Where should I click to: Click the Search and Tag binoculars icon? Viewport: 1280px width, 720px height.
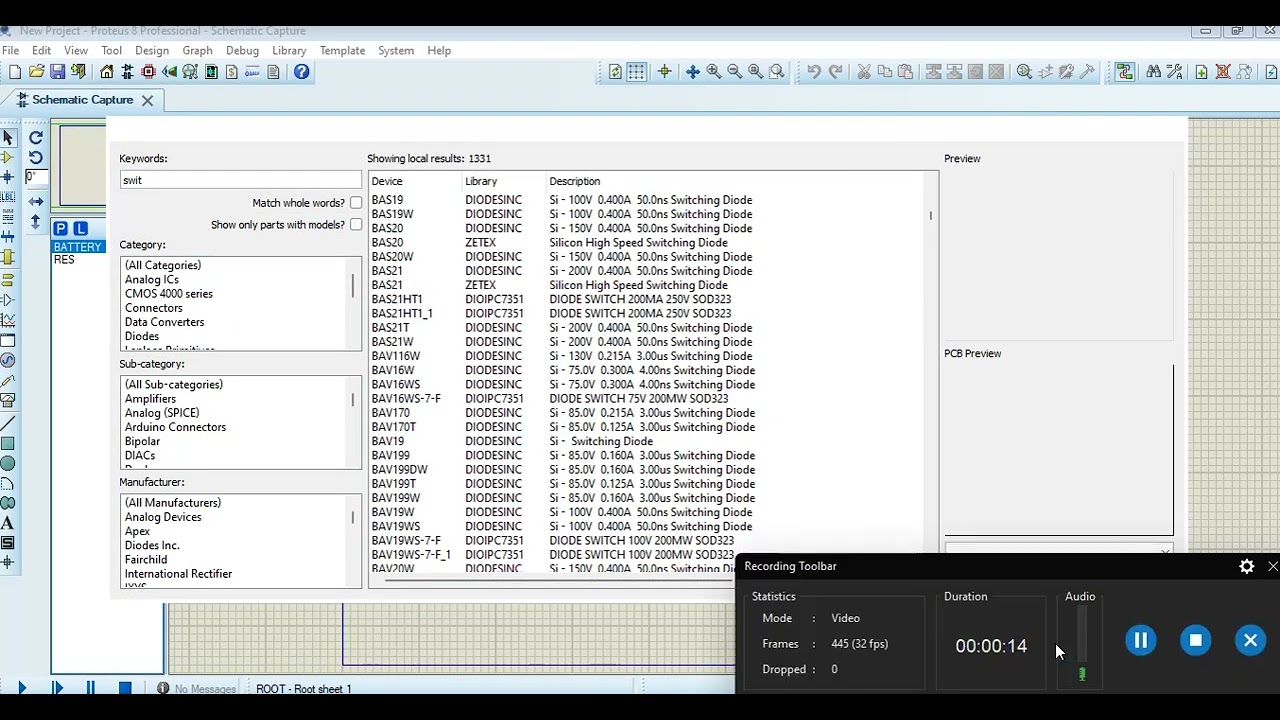1153,72
